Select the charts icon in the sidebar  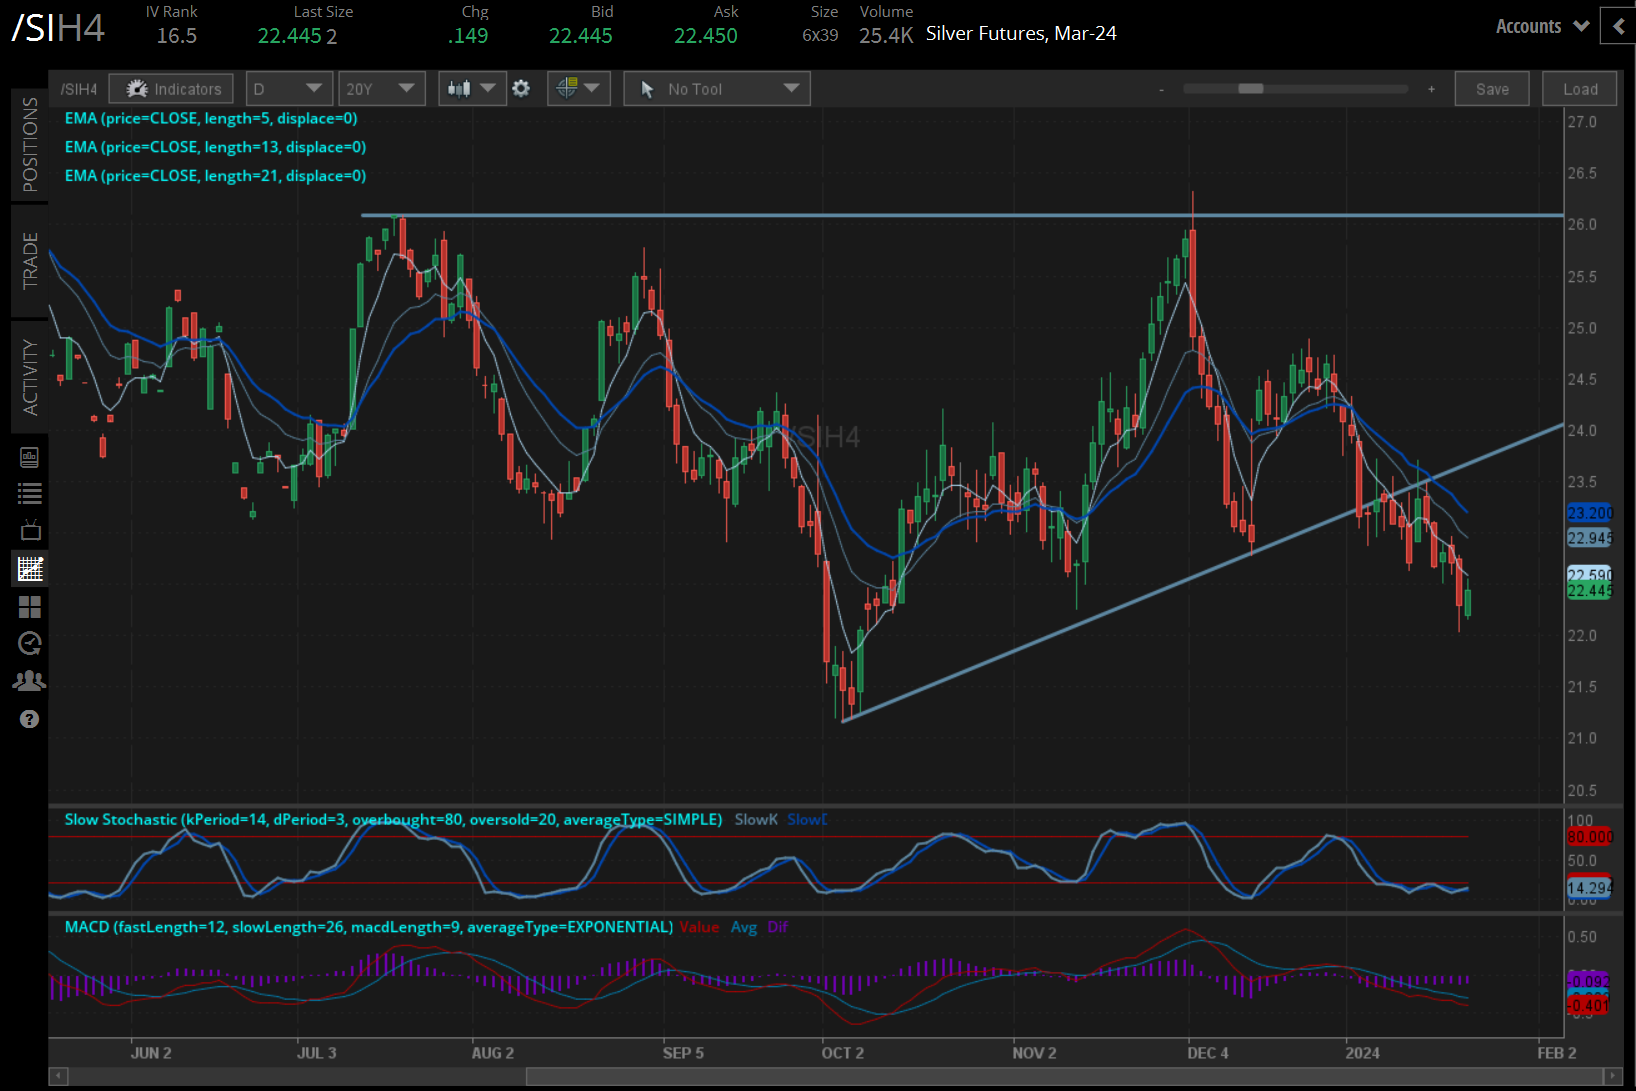tap(30, 569)
